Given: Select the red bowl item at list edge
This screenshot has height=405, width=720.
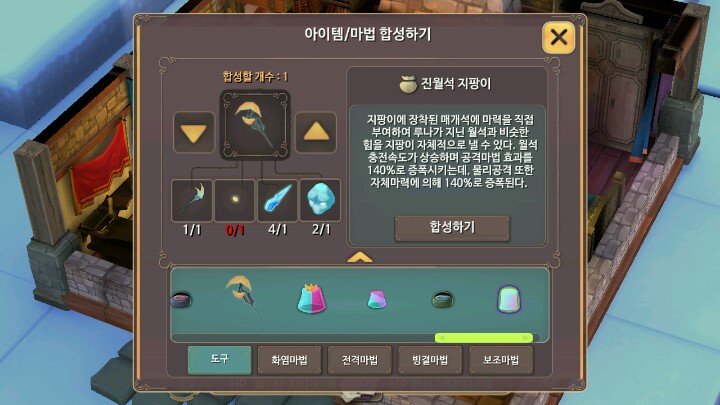Looking at the screenshot, I should 181,300.
